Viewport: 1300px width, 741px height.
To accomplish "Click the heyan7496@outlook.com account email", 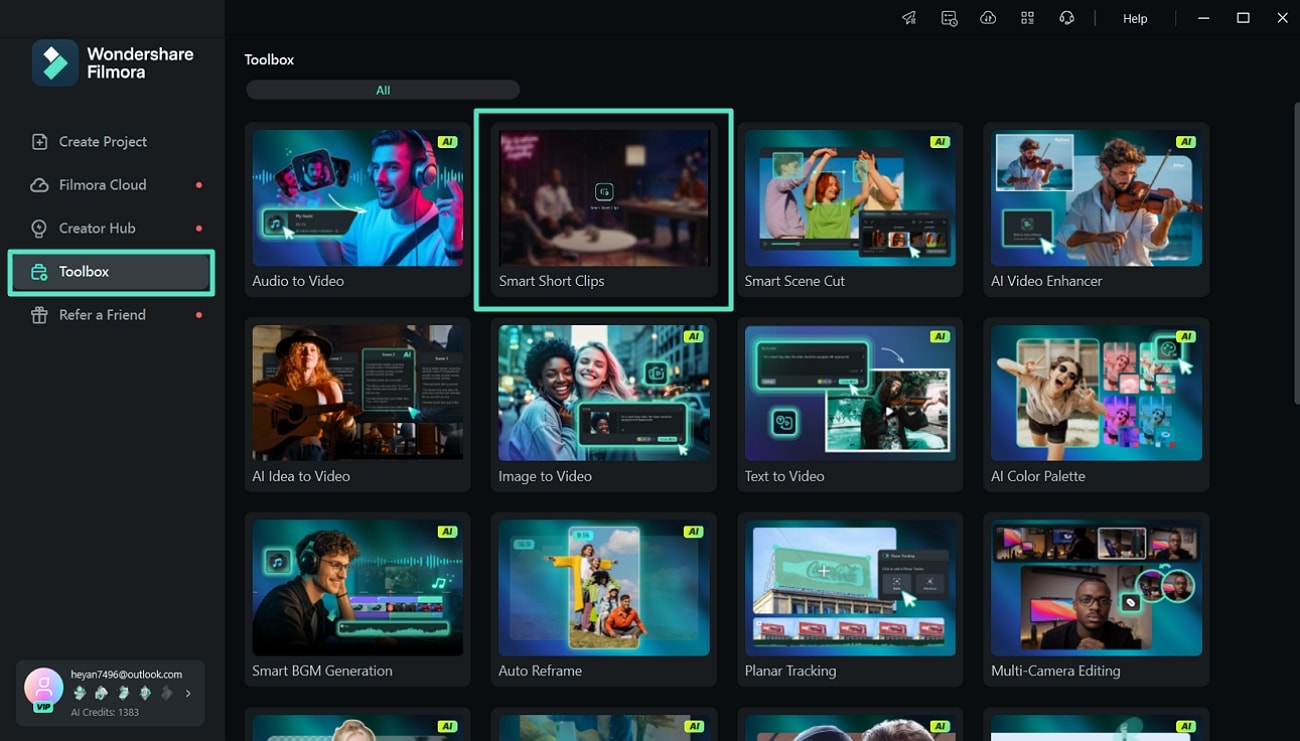I will [126, 674].
